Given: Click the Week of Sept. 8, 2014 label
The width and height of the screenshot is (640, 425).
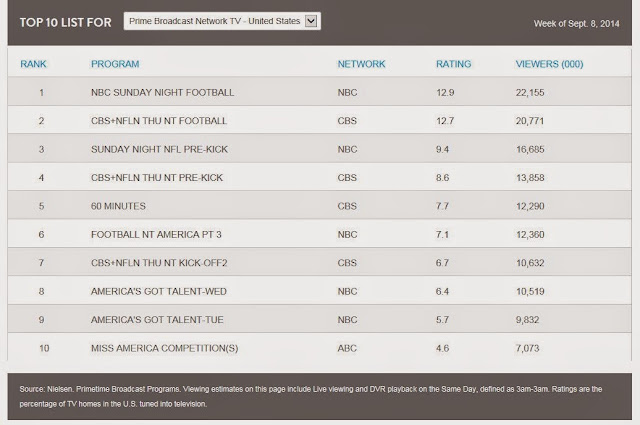Looking at the screenshot, I should click(576, 24).
